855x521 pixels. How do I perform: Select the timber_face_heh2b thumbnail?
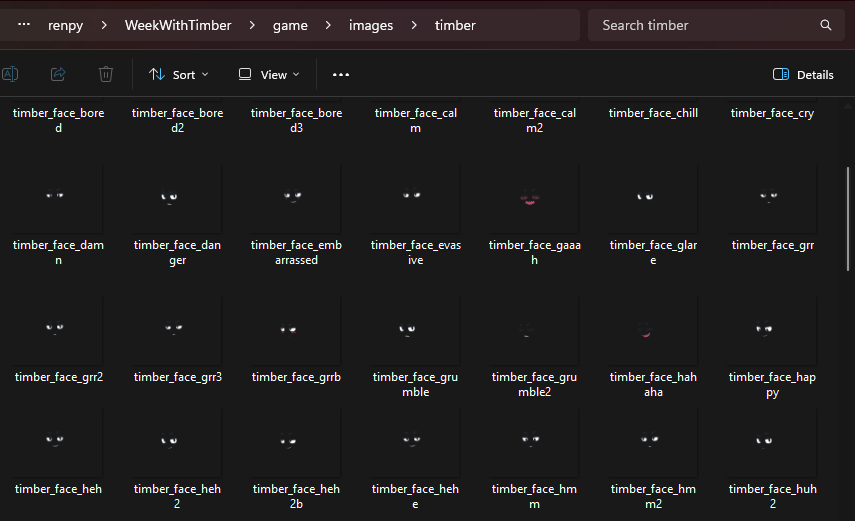296,442
